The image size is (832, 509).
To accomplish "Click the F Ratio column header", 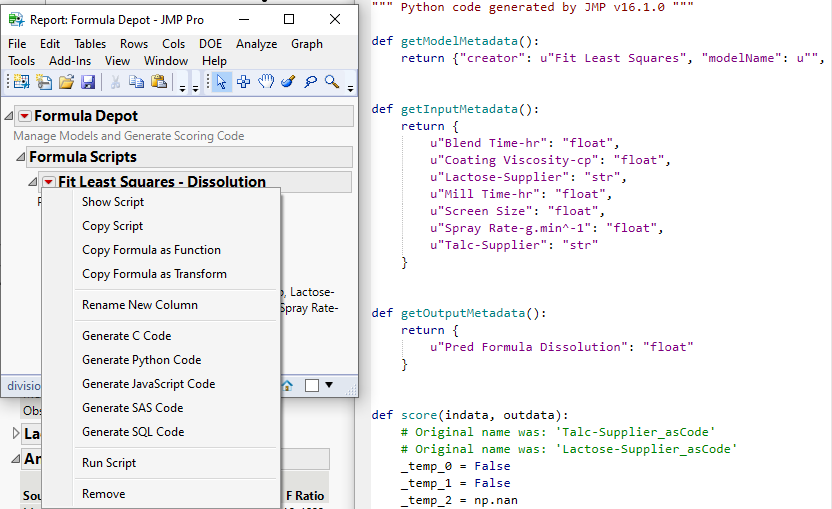I will tap(305, 495).
